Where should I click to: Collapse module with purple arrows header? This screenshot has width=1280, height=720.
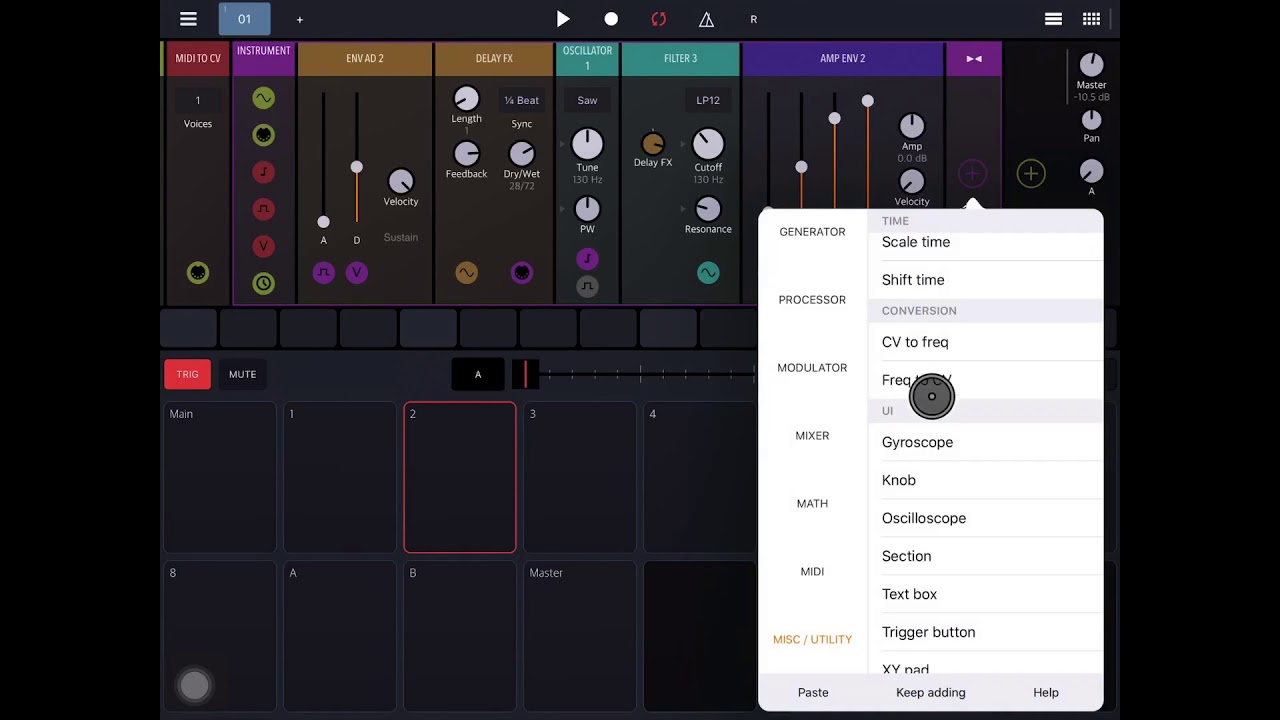pos(974,59)
